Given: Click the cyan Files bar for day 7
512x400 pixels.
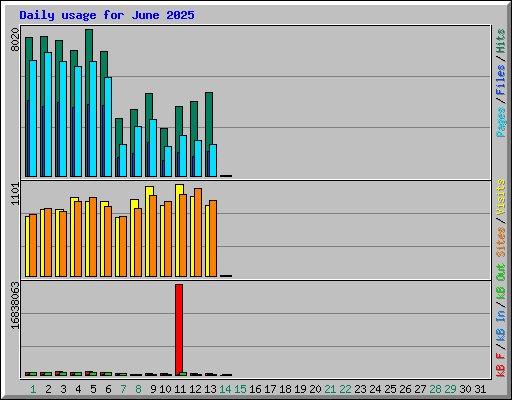Looking at the screenshot, I should click(123, 160).
